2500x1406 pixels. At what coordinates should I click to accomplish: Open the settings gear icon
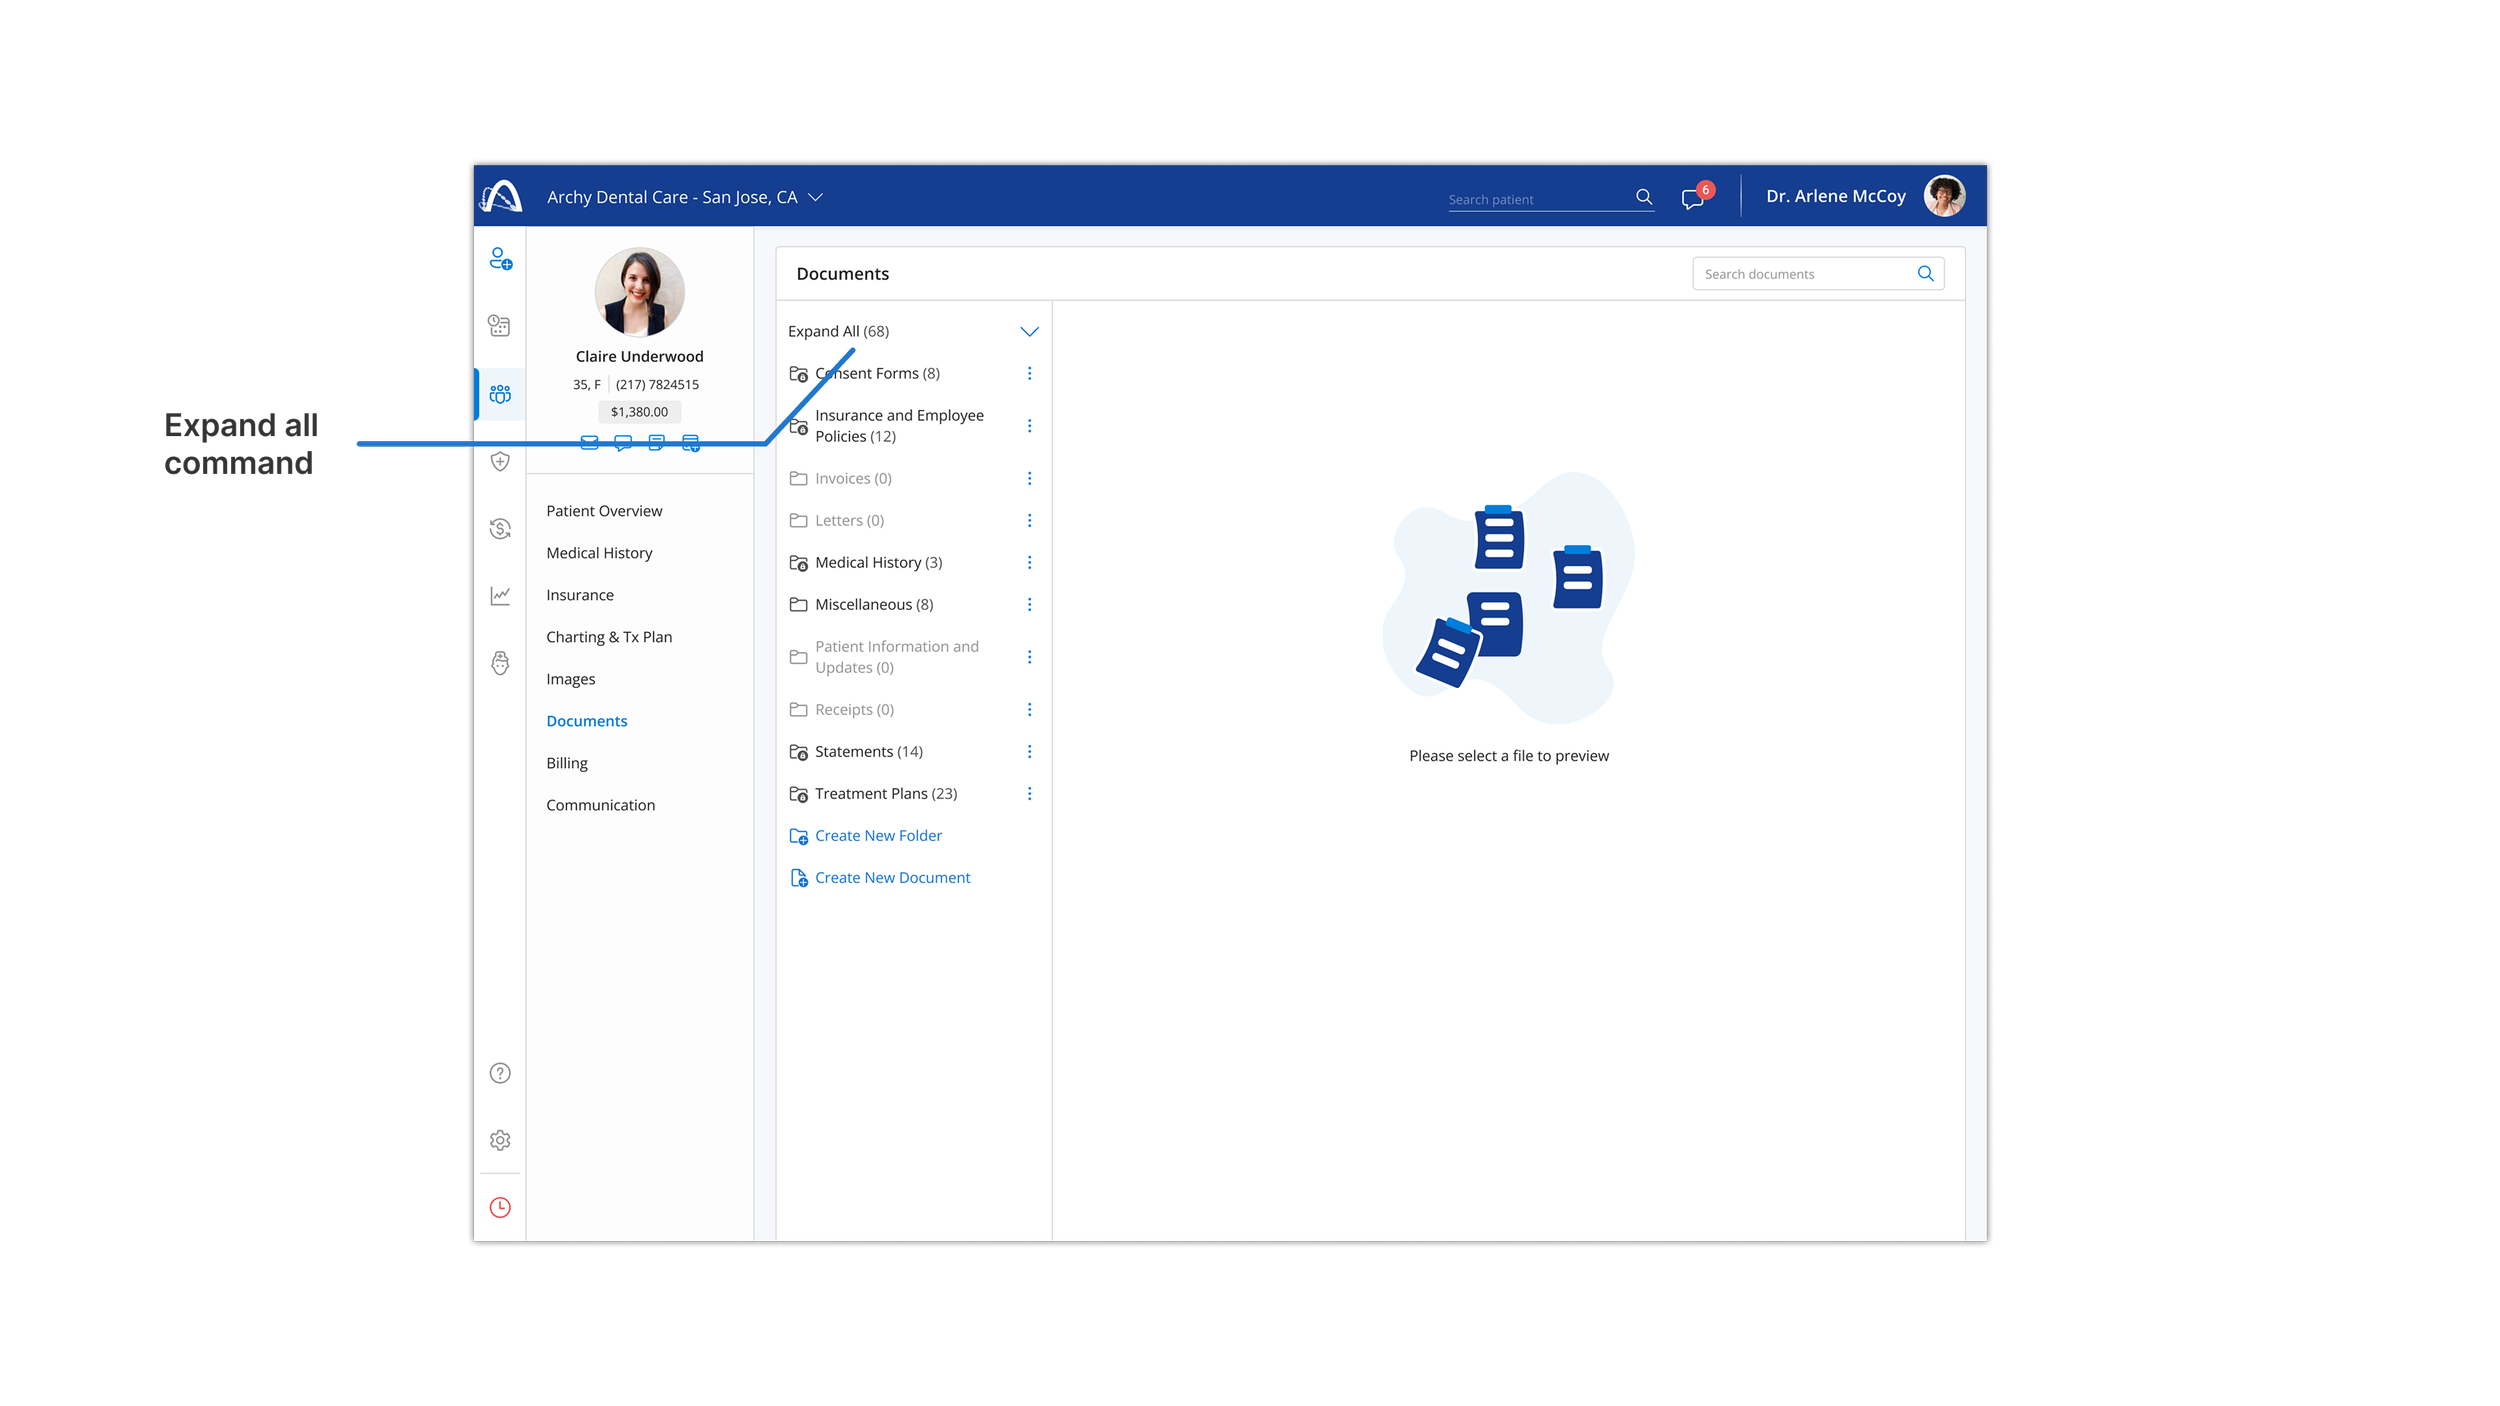pyautogui.click(x=500, y=1140)
